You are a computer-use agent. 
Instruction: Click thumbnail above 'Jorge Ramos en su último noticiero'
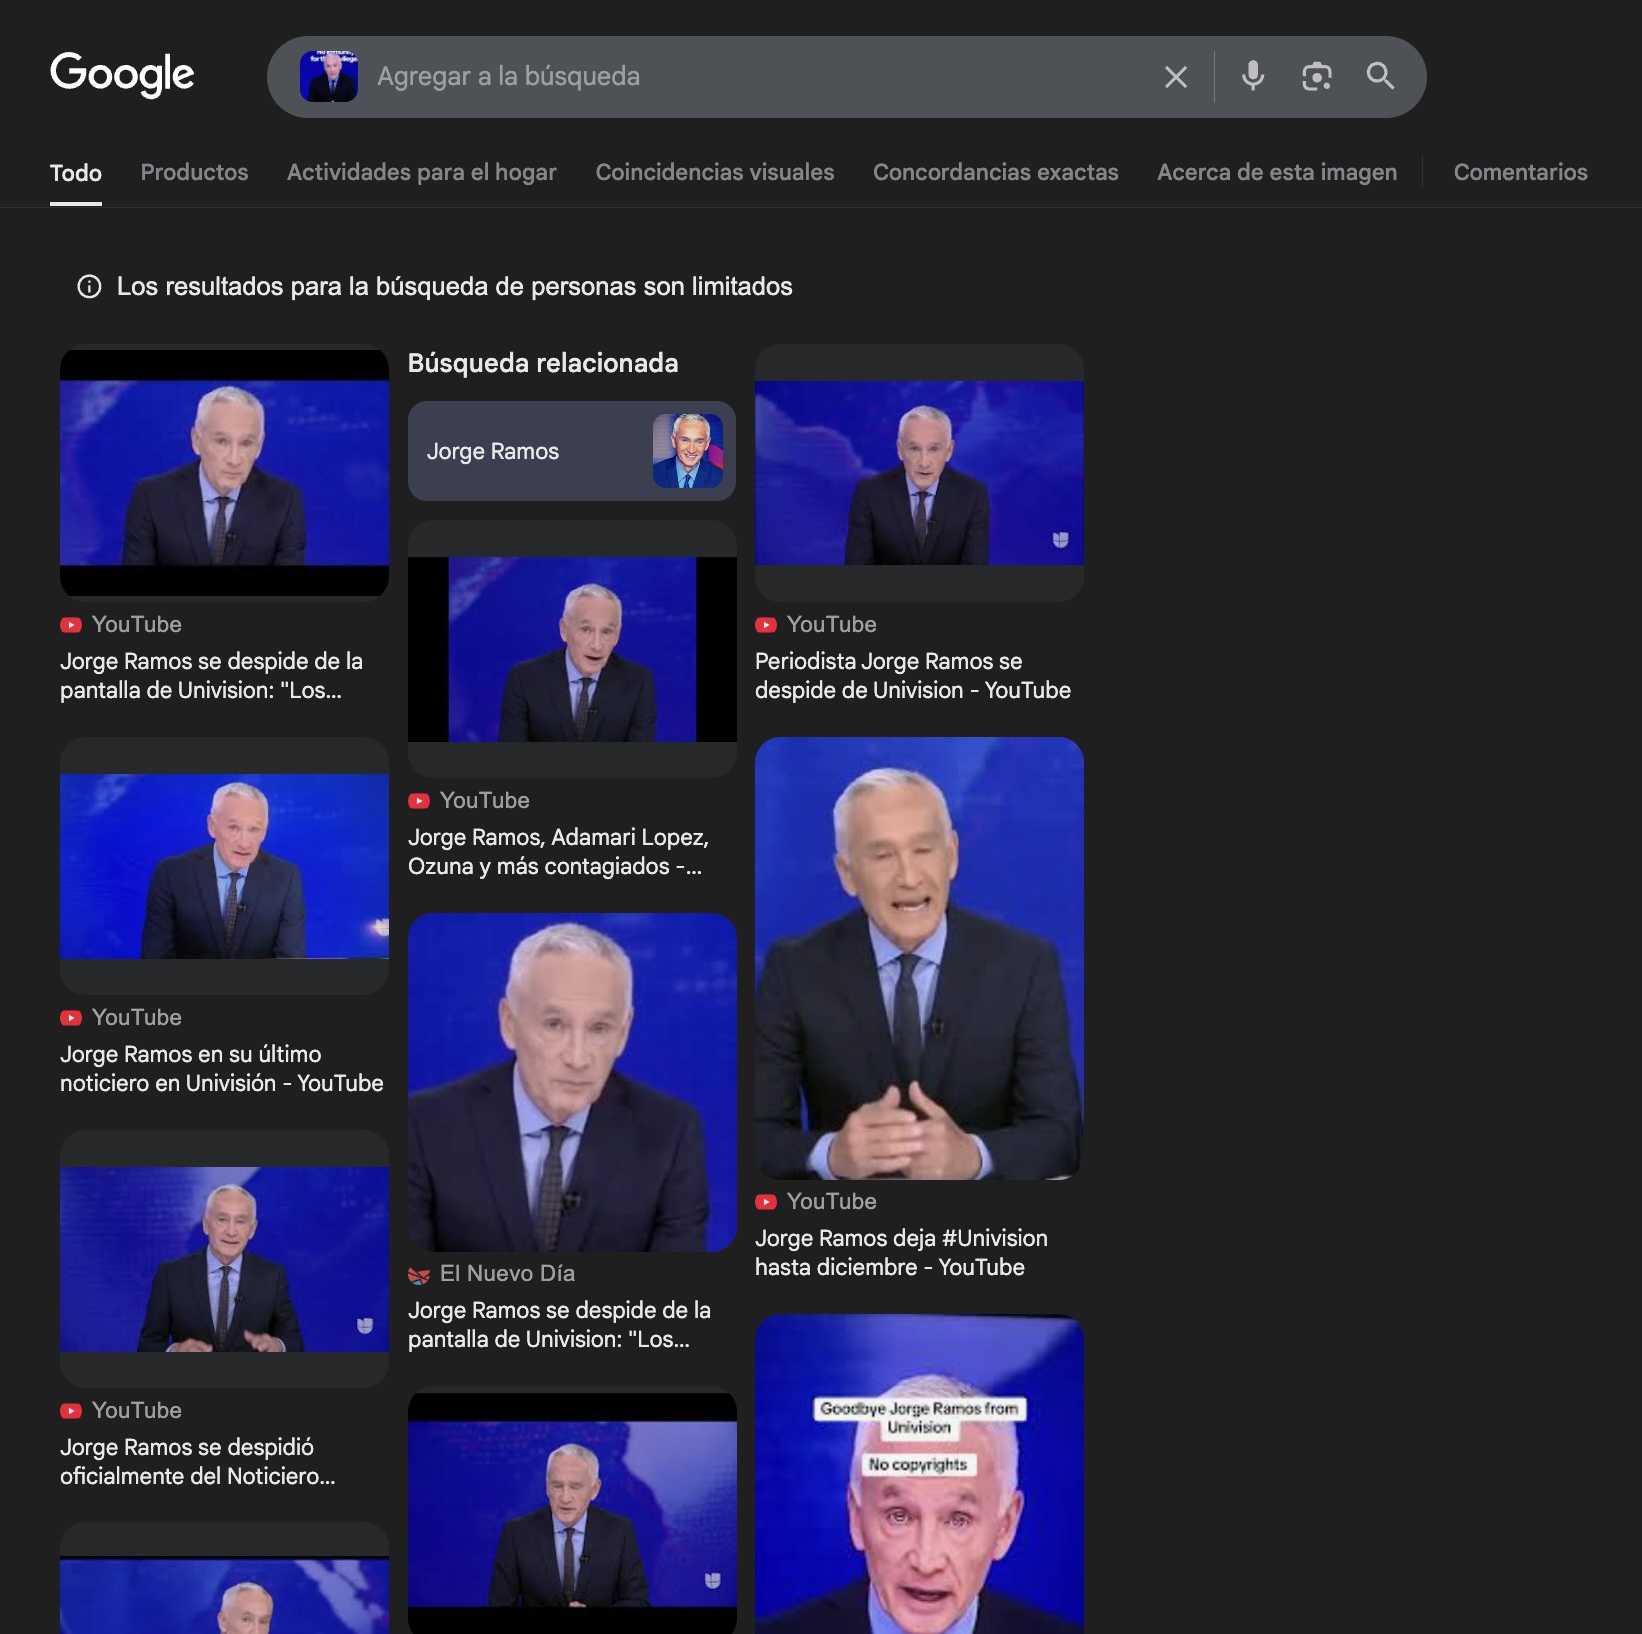coord(224,866)
